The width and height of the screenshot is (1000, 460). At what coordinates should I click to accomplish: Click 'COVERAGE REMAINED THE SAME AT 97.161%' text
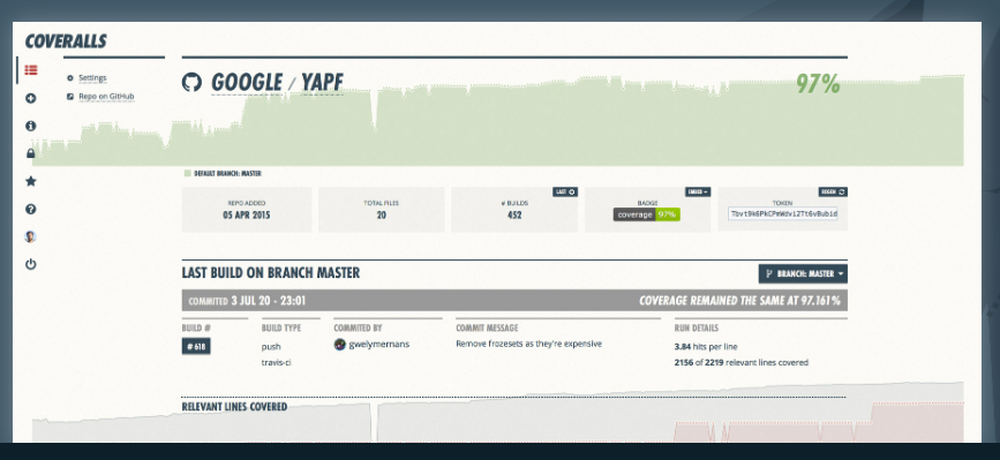[740, 300]
